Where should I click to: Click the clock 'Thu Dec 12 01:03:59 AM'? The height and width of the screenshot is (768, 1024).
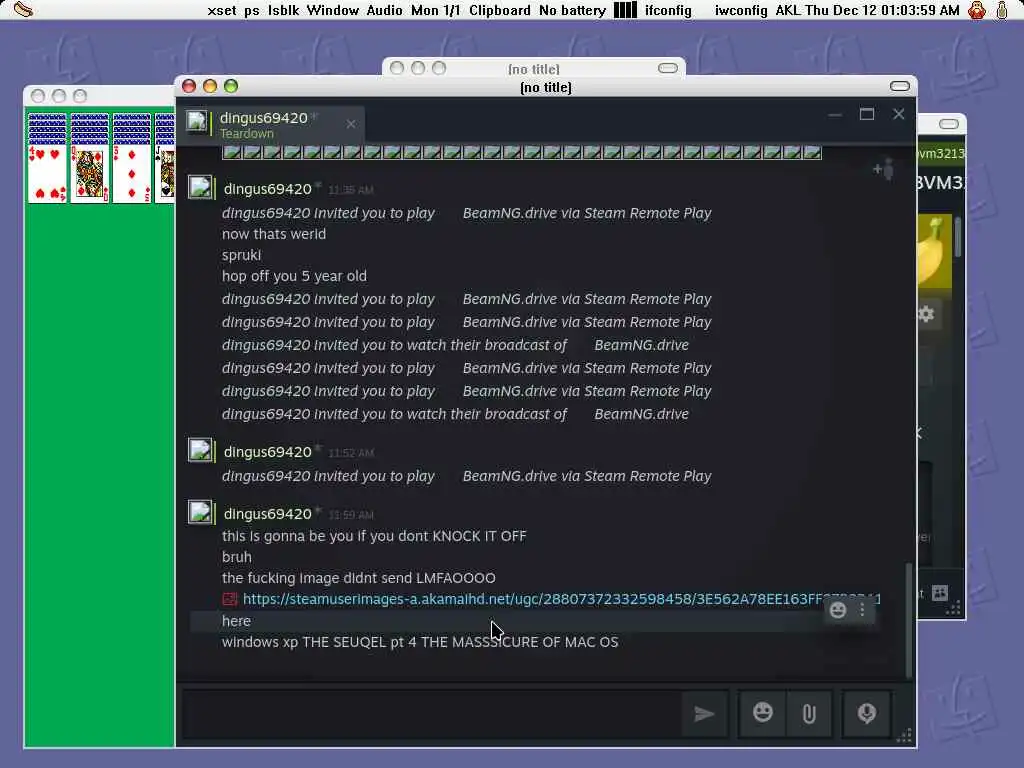pos(882,10)
